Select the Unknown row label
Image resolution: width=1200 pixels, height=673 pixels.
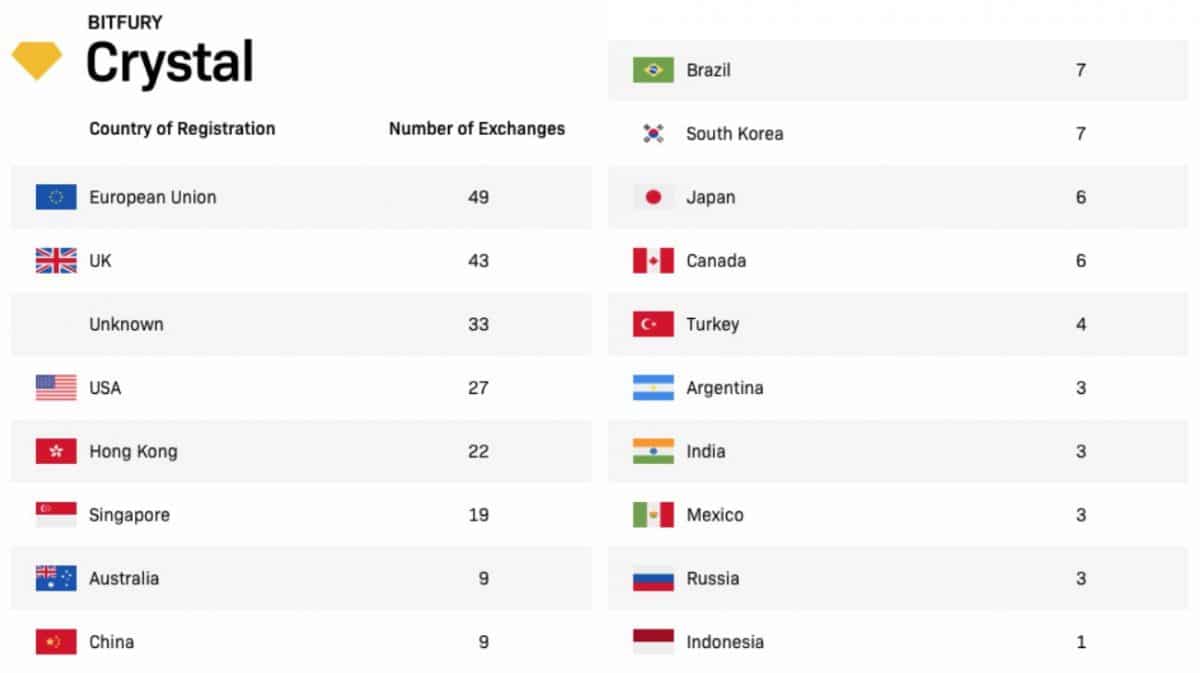[x=126, y=324]
